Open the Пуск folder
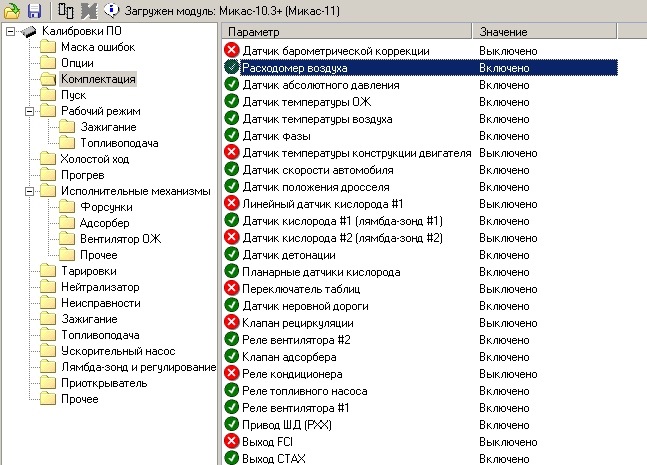 tap(73, 95)
